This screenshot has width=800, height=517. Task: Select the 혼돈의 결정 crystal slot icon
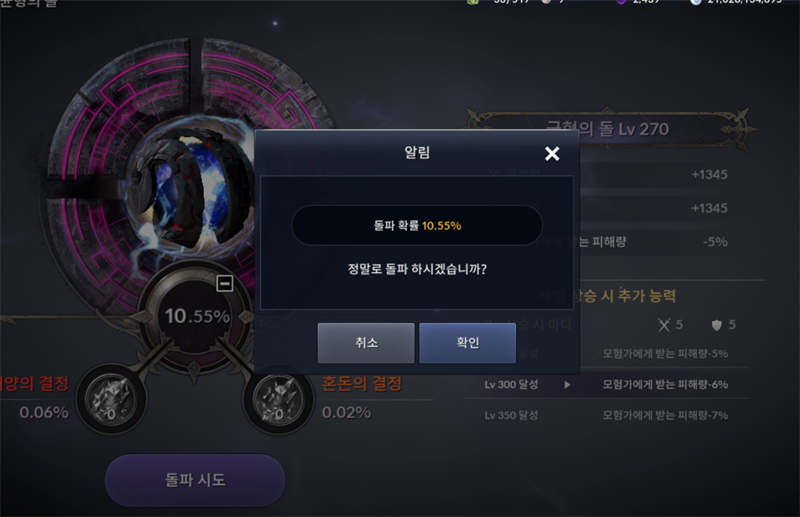[x=279, y=400]
